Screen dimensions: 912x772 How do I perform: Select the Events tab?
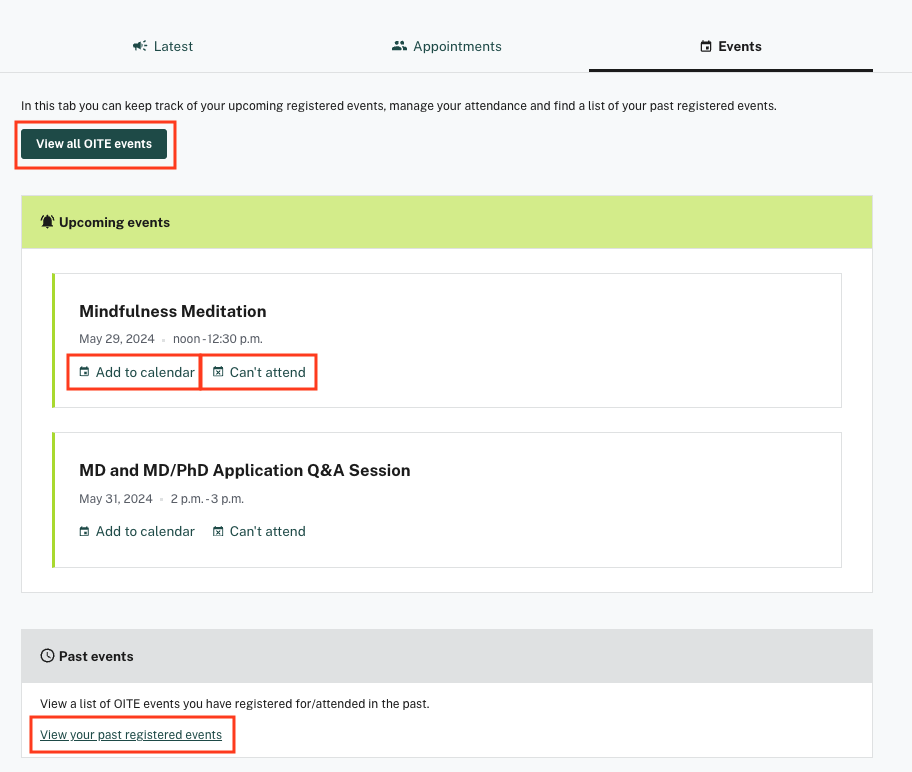[731, 47]
